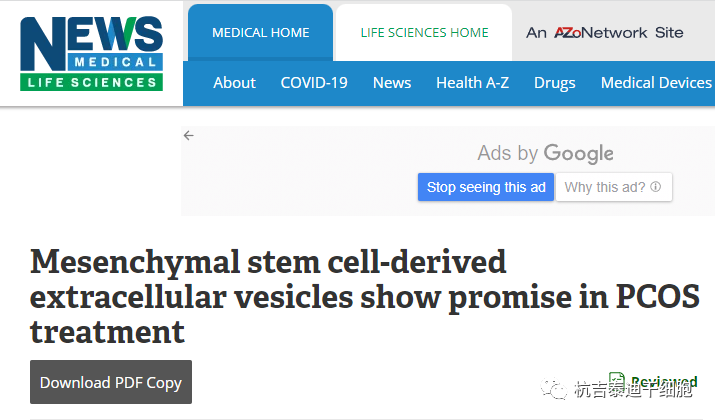The image size is (715, 420).
Task: Click the info icon beside Why this ad
Action: point(656,187)
